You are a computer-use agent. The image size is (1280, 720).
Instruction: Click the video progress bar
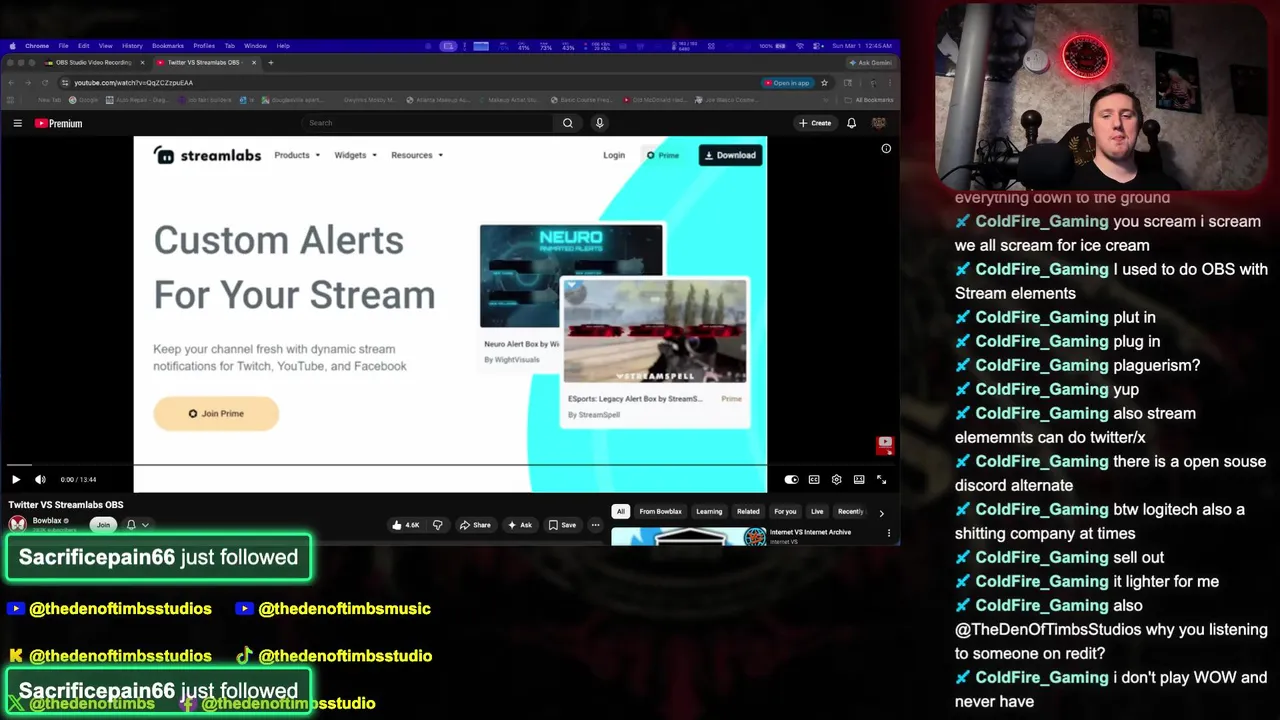(450, 465)
